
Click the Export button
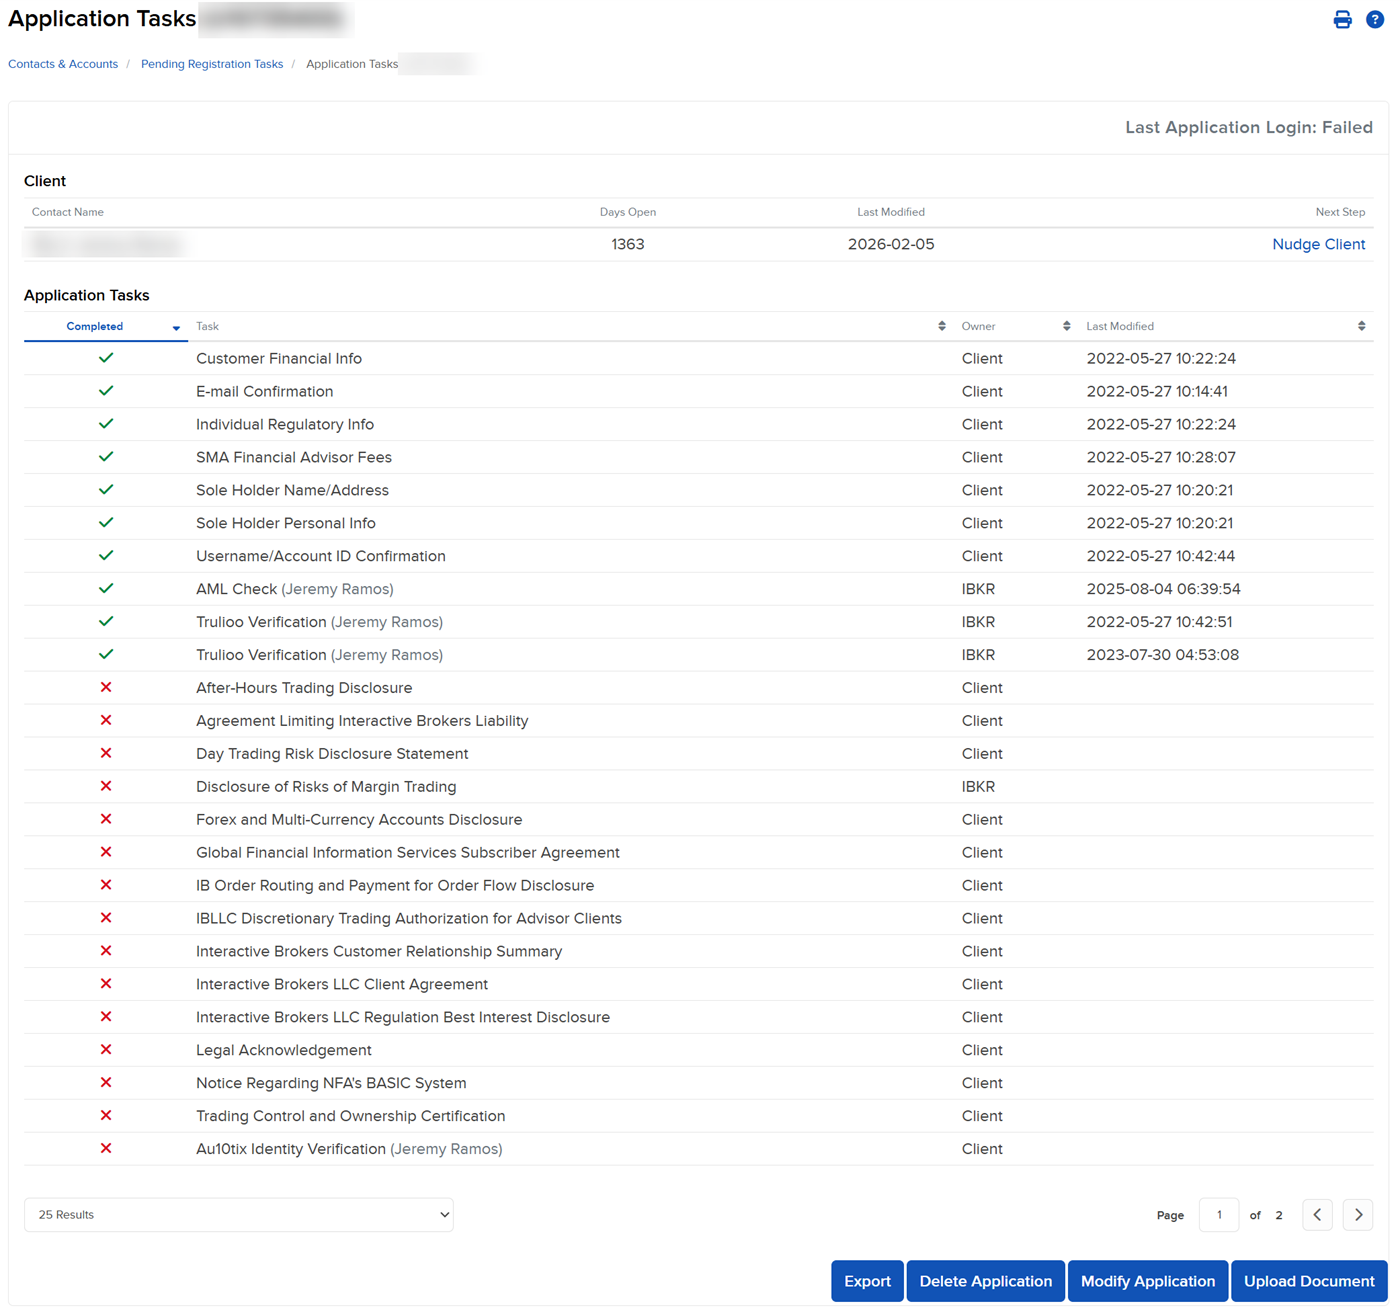coord(866,1281)
